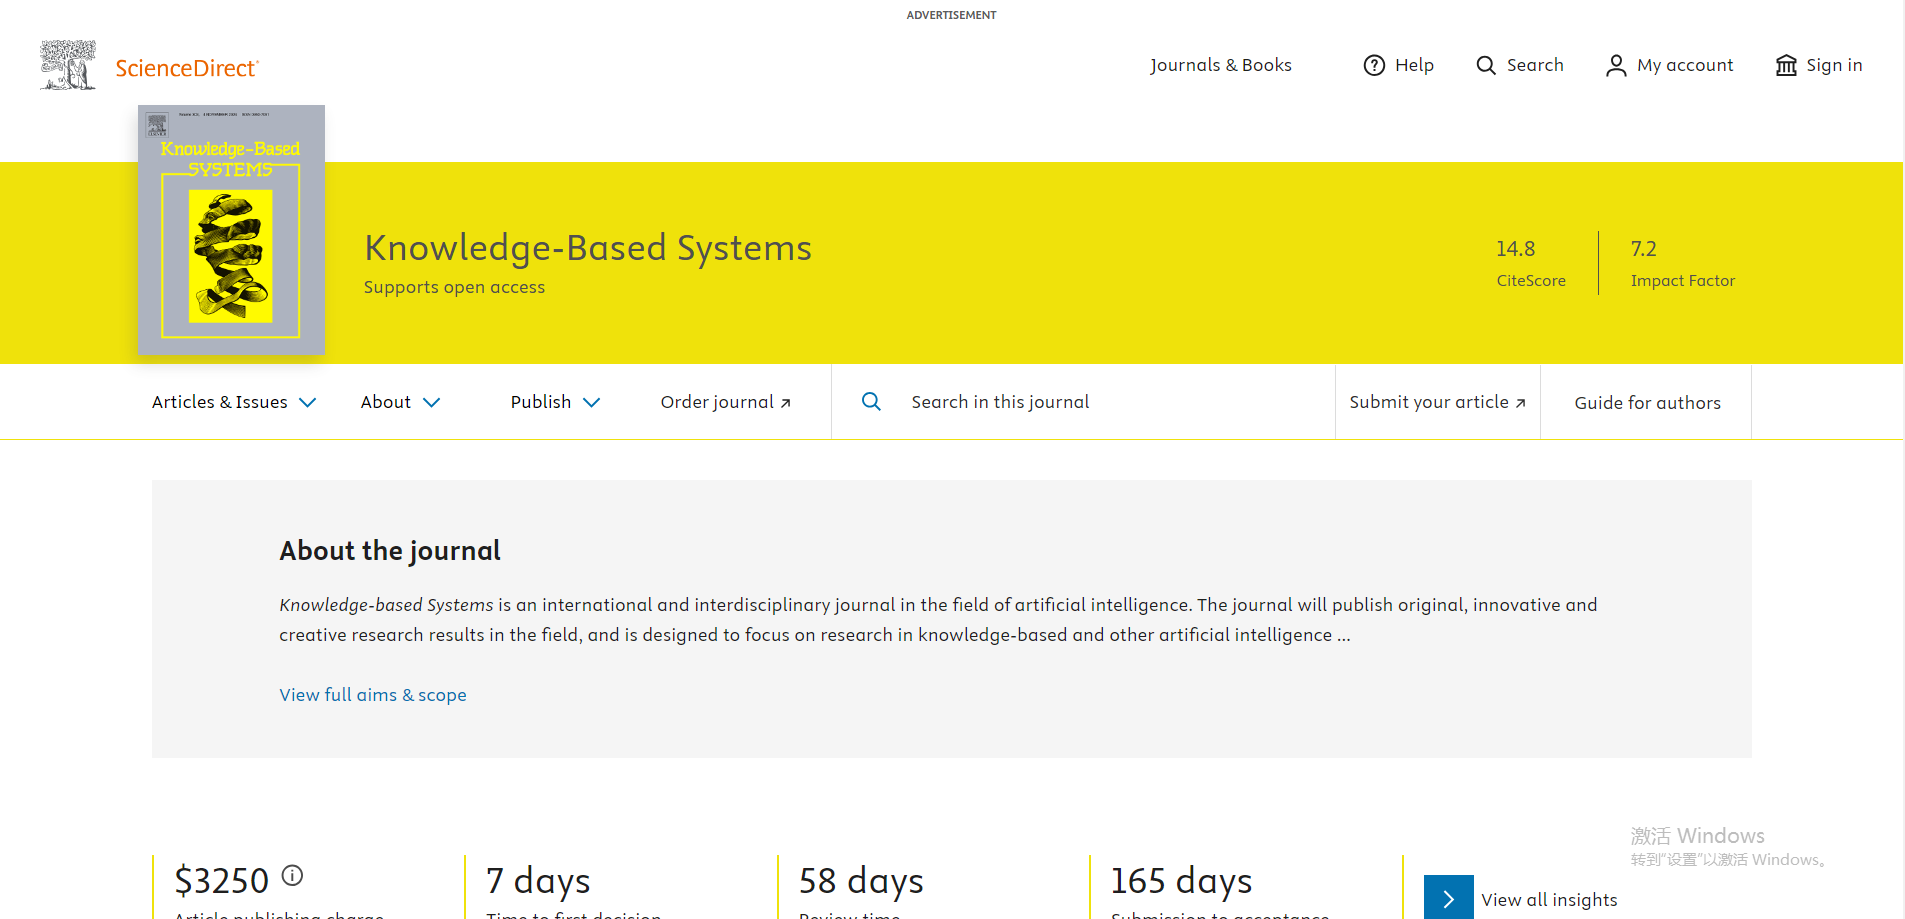Click the chevron beside Publish
The height and width of the screenshot is (919, 1905).
(591, 402)
